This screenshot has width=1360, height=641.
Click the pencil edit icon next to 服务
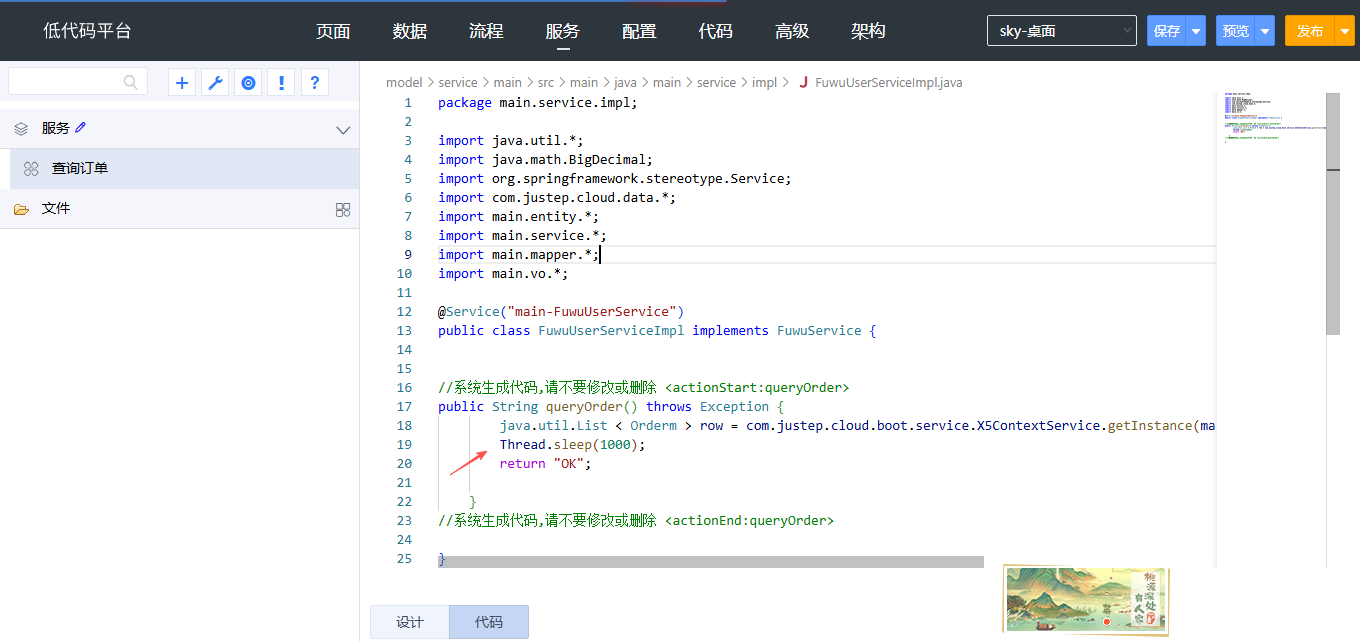(x=81, y=128)
